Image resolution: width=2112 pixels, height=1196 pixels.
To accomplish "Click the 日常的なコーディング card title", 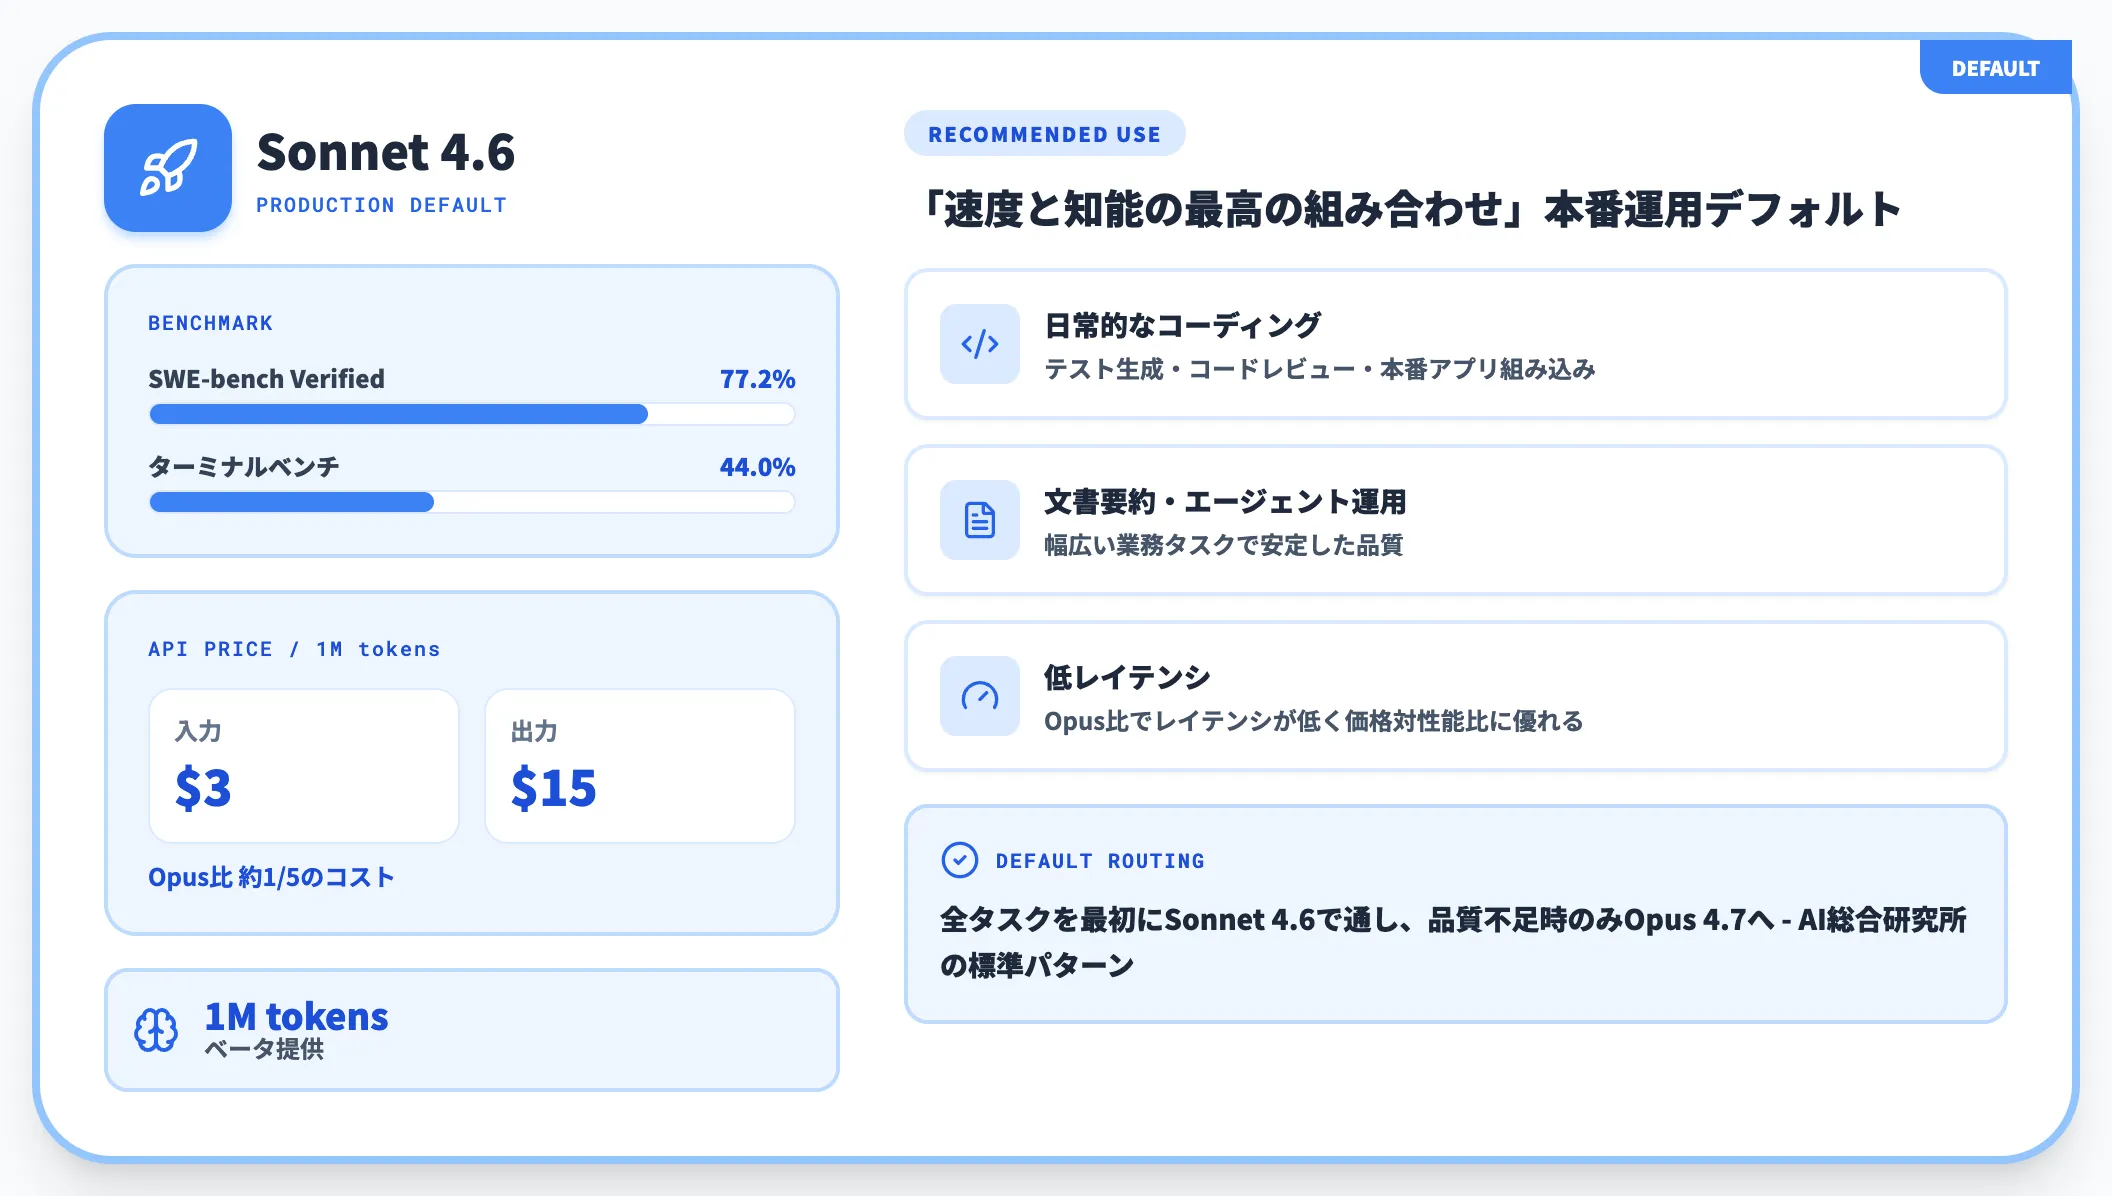I will click(1182, 325).
